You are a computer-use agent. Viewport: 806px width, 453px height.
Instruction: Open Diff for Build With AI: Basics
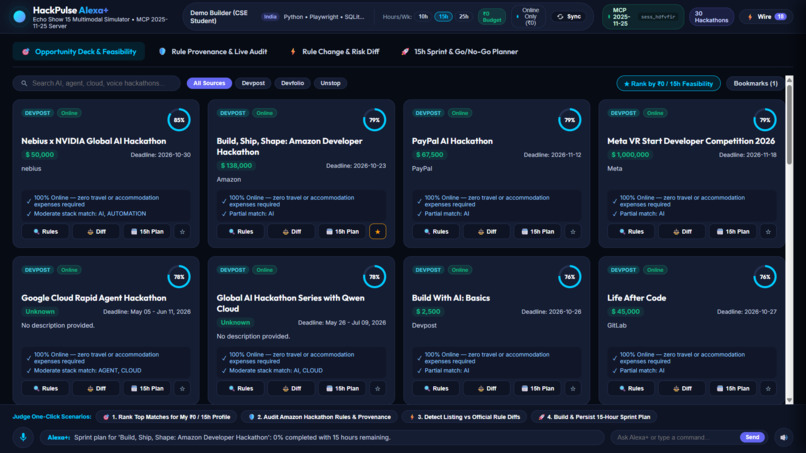pos(486,388)
